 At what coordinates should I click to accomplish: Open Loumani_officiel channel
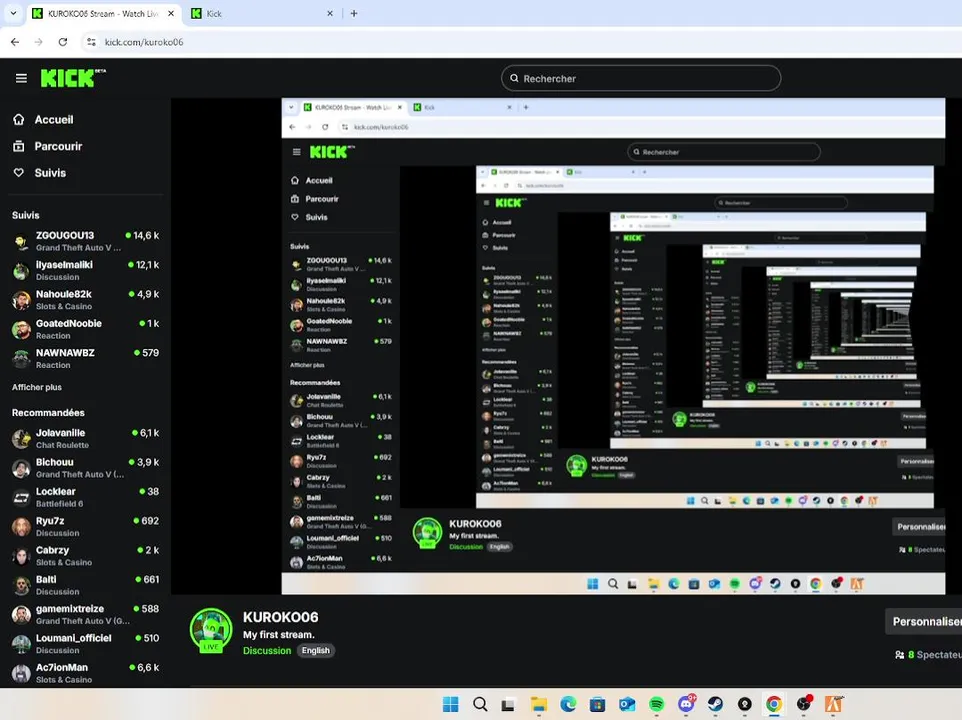85,644
